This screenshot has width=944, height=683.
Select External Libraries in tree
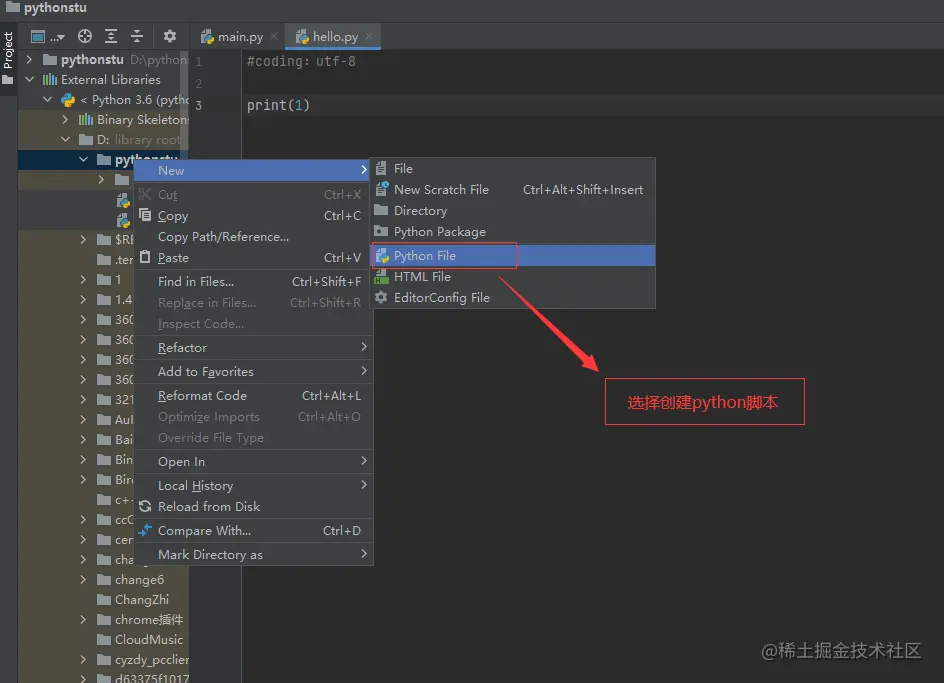tap(111, 79)
